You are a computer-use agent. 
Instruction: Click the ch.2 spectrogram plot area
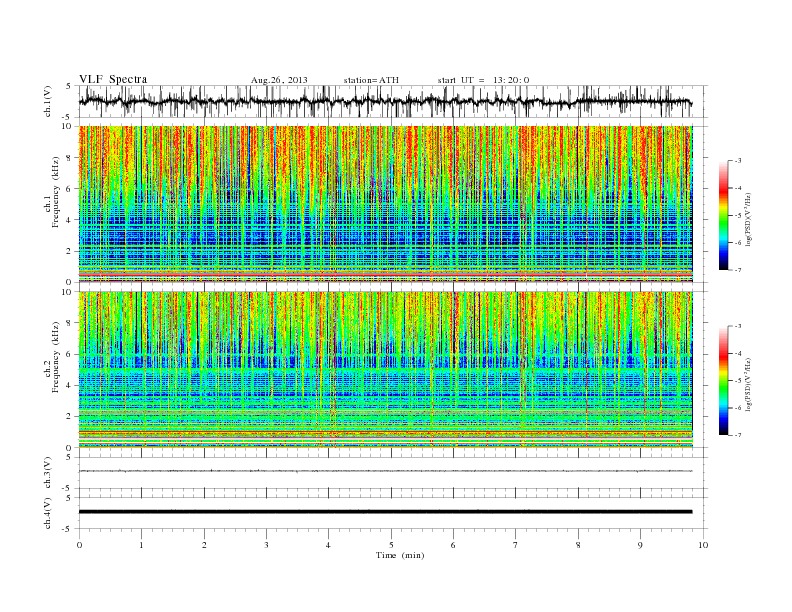[x=385, y=370]
